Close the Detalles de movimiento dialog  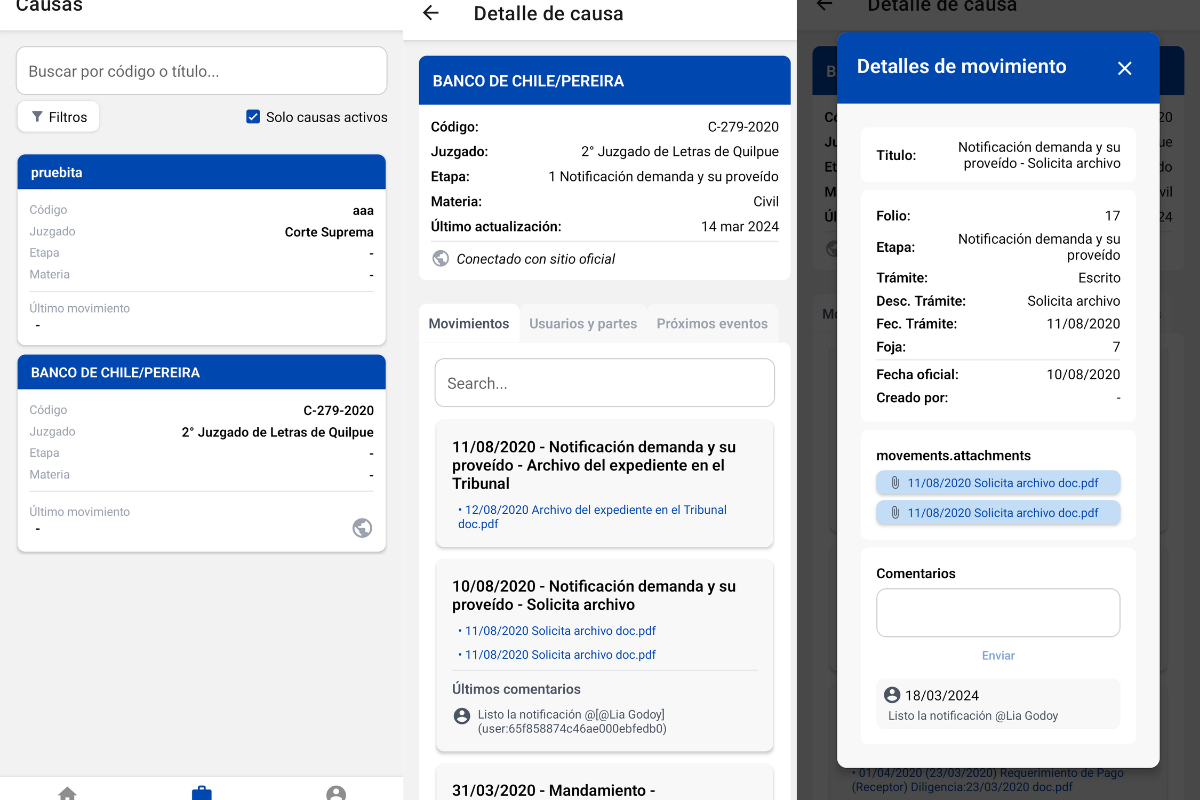(x=1125, y=68)
